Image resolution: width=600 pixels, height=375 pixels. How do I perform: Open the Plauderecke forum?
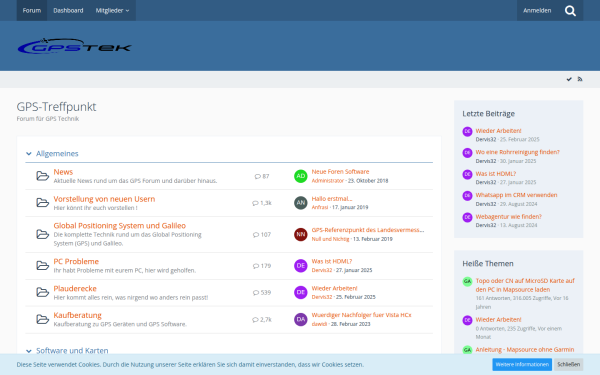pos(75,289)
